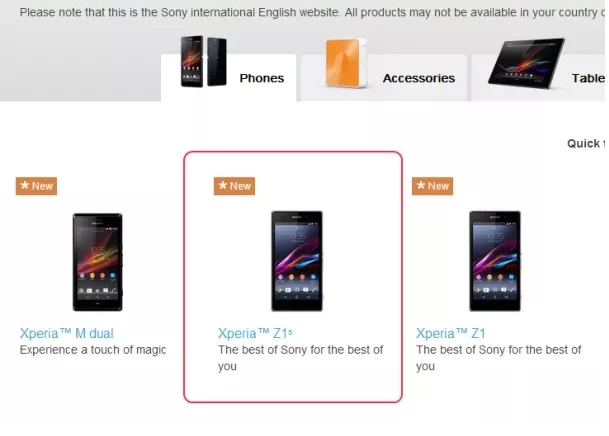Click the Quick text at right edge

point(586,143)
